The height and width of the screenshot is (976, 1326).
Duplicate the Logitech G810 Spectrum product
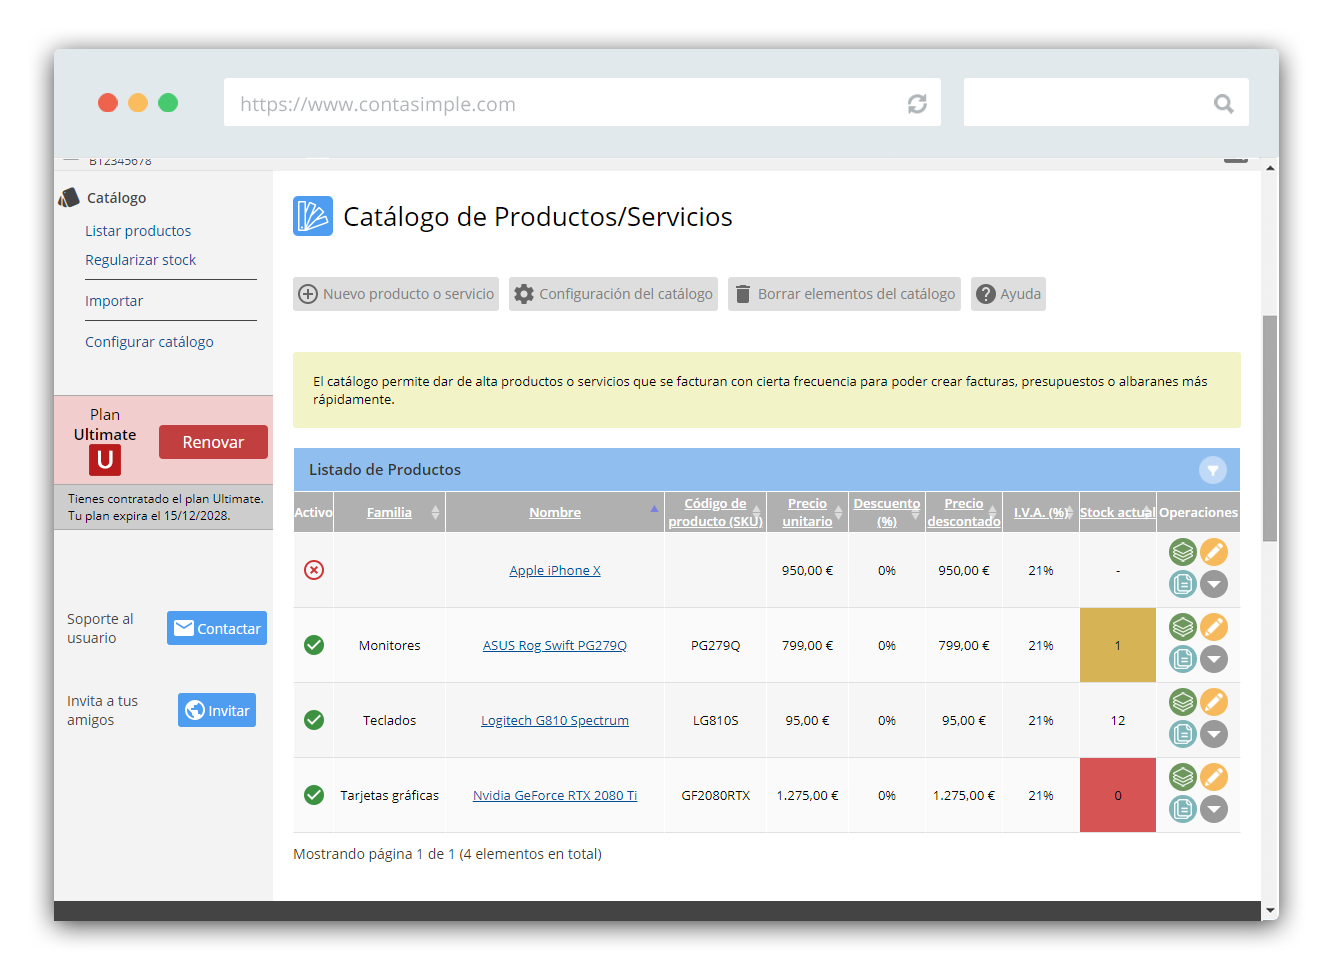click(x=1183, y=734)
